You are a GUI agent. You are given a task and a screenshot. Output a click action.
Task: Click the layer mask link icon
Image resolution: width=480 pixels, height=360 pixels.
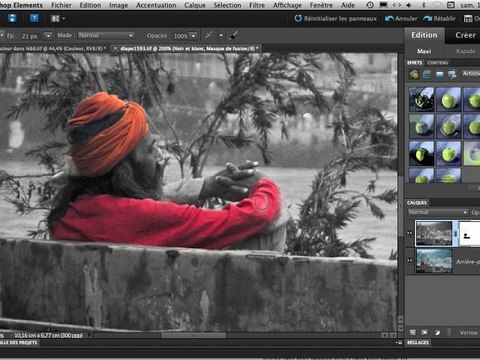click(x=456, y=234)
